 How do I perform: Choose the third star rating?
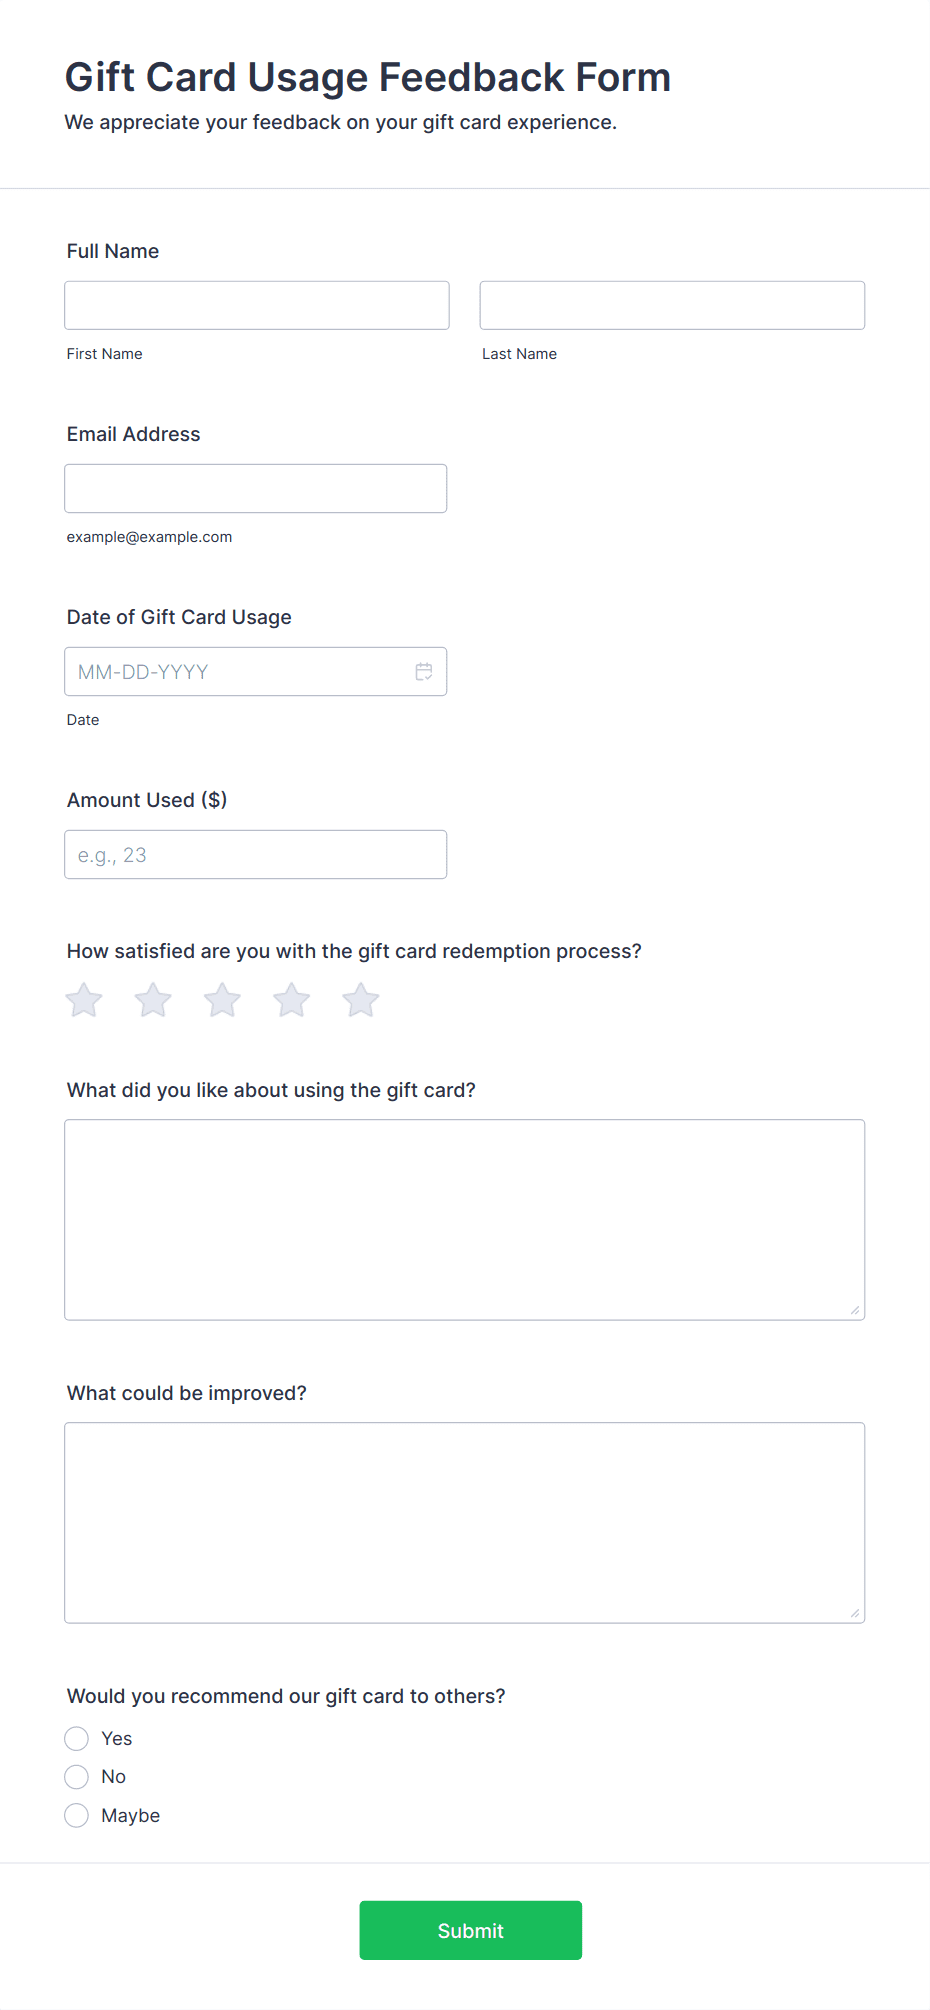point(222,1000)
